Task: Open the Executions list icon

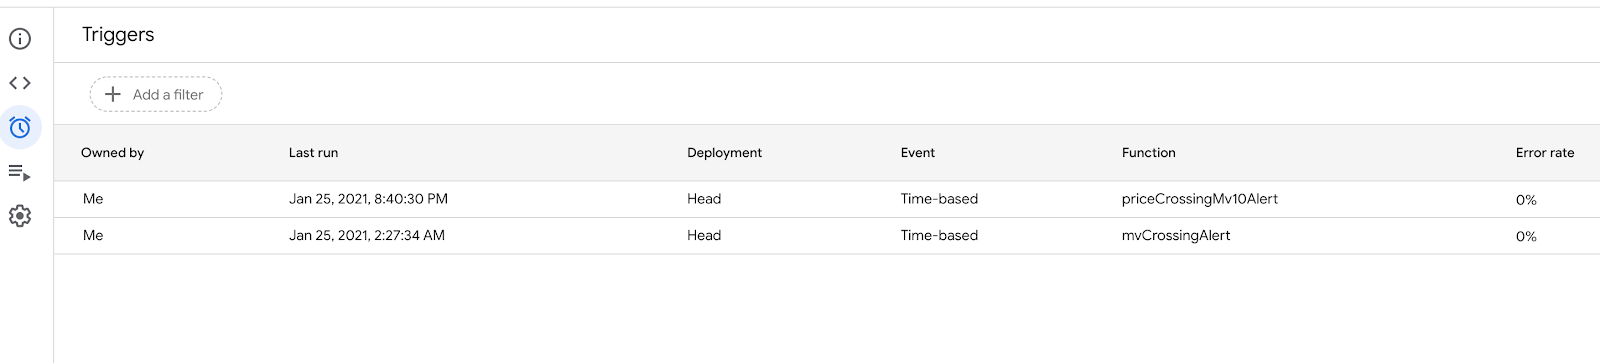Action: tap(20, 172)
